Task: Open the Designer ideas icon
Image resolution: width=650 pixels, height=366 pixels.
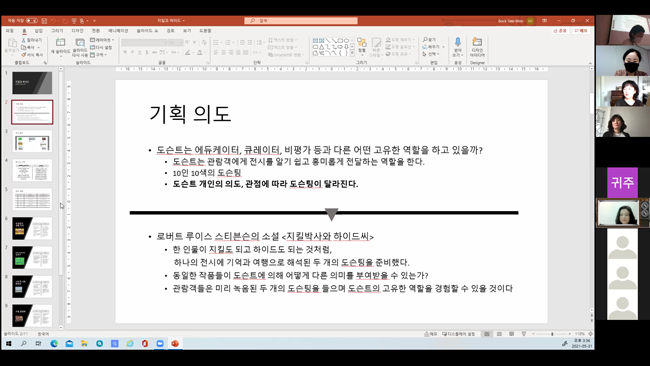Action: 477,42
